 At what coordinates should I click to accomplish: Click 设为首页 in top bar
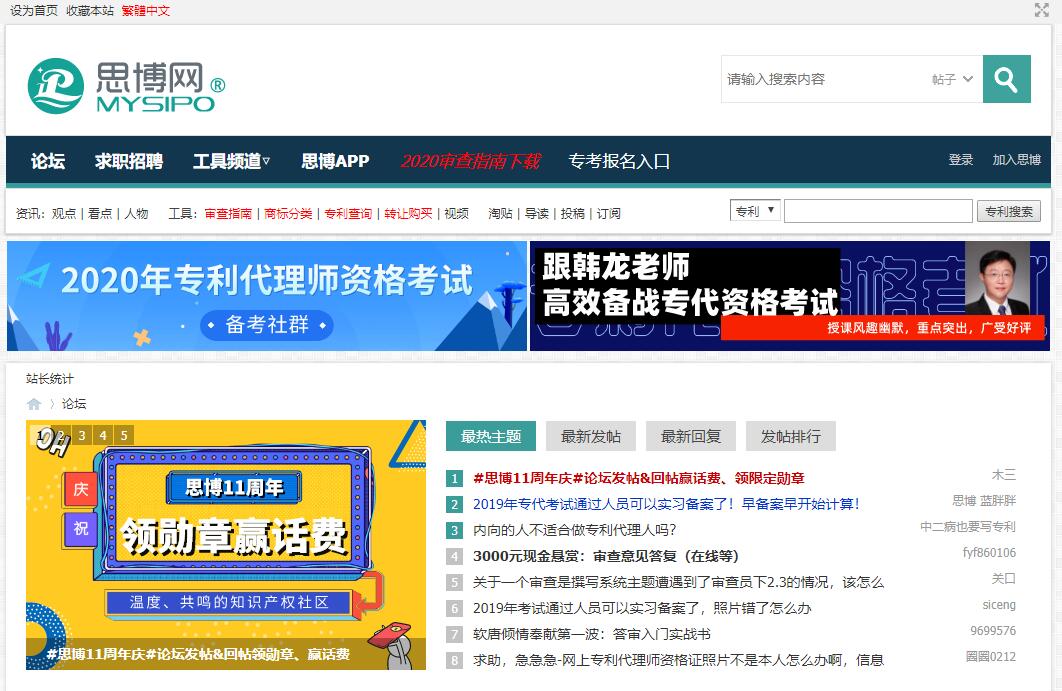[x=34, y=10]
